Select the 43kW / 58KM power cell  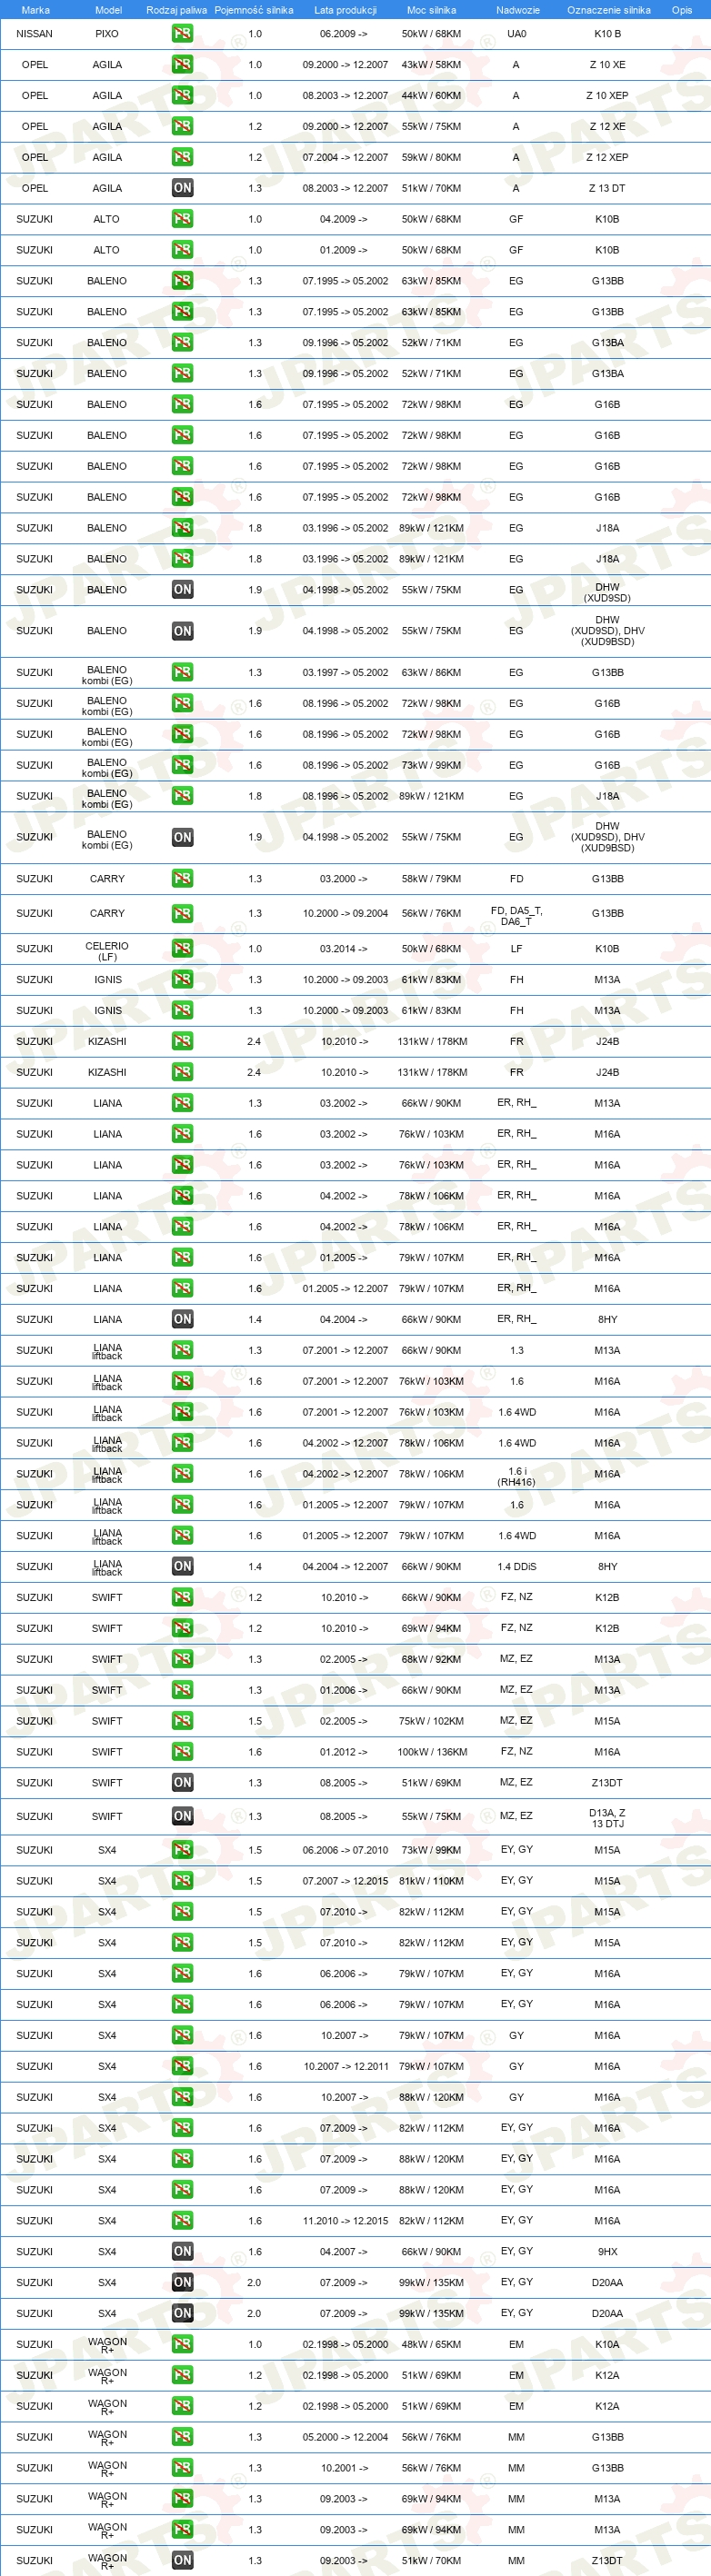[x=432, y=65]
